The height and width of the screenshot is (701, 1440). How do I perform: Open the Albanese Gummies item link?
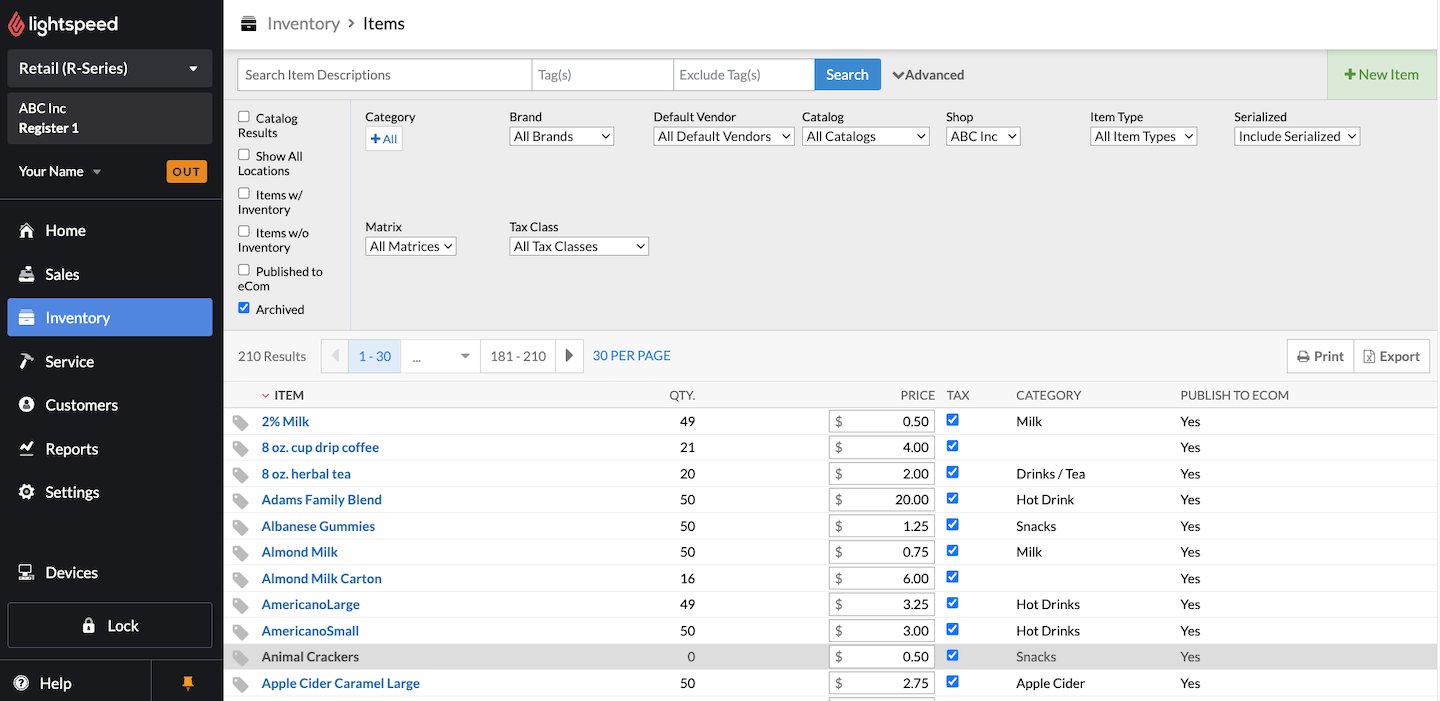tap(318, 526)
